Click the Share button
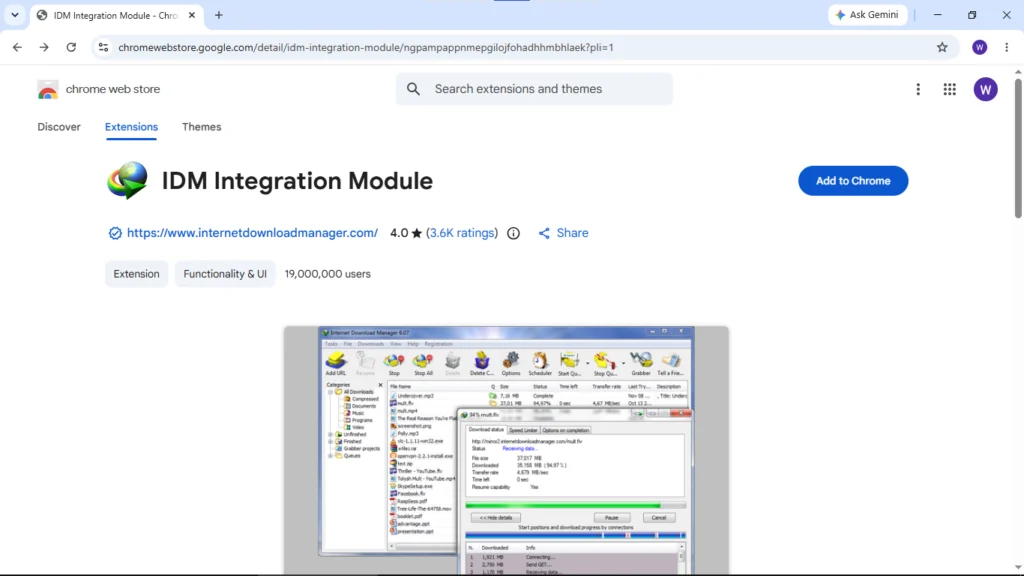 (x=563, y=233)
